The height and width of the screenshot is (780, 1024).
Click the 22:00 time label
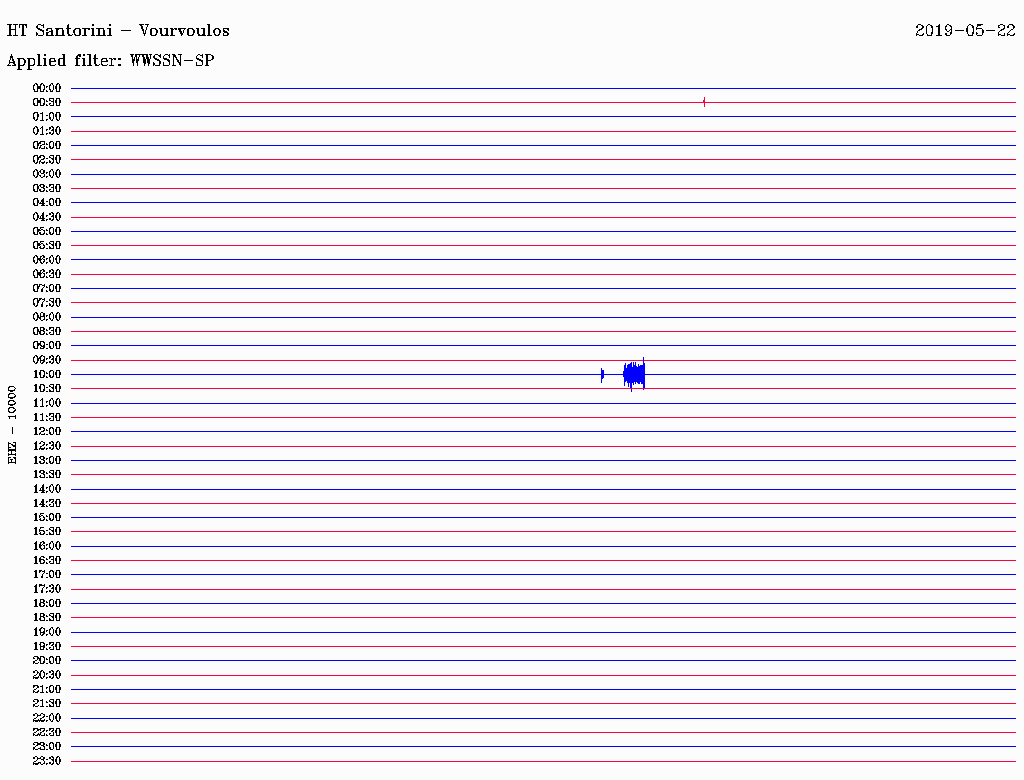tap(47, 718)
